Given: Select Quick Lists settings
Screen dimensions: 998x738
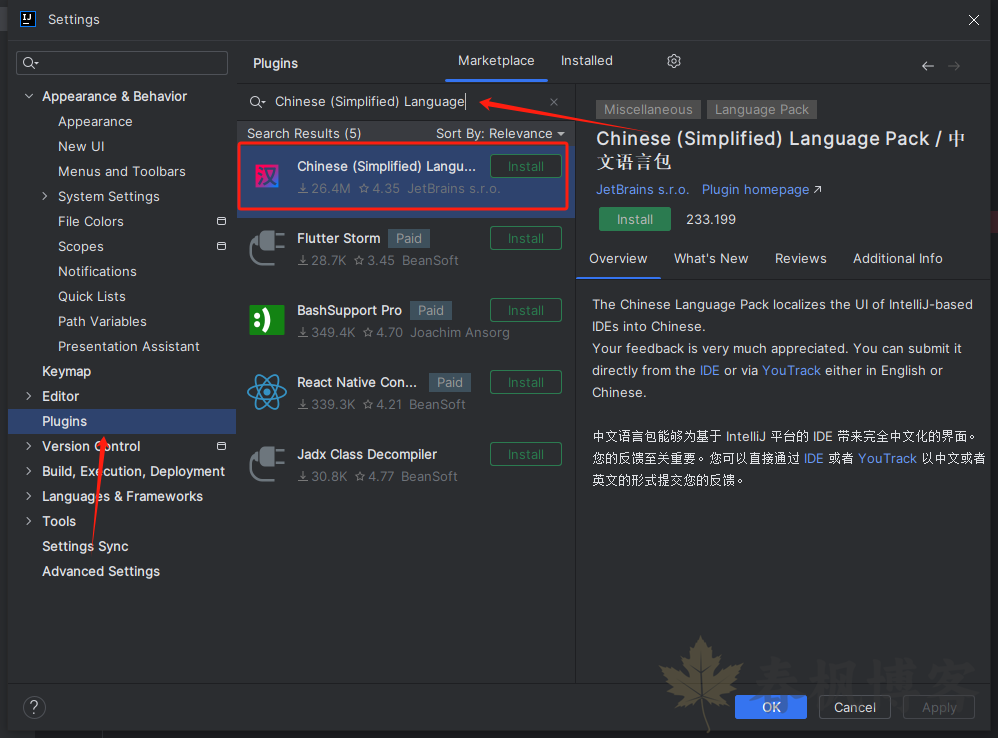Looking at the screenshot, I should click(92, 296).
